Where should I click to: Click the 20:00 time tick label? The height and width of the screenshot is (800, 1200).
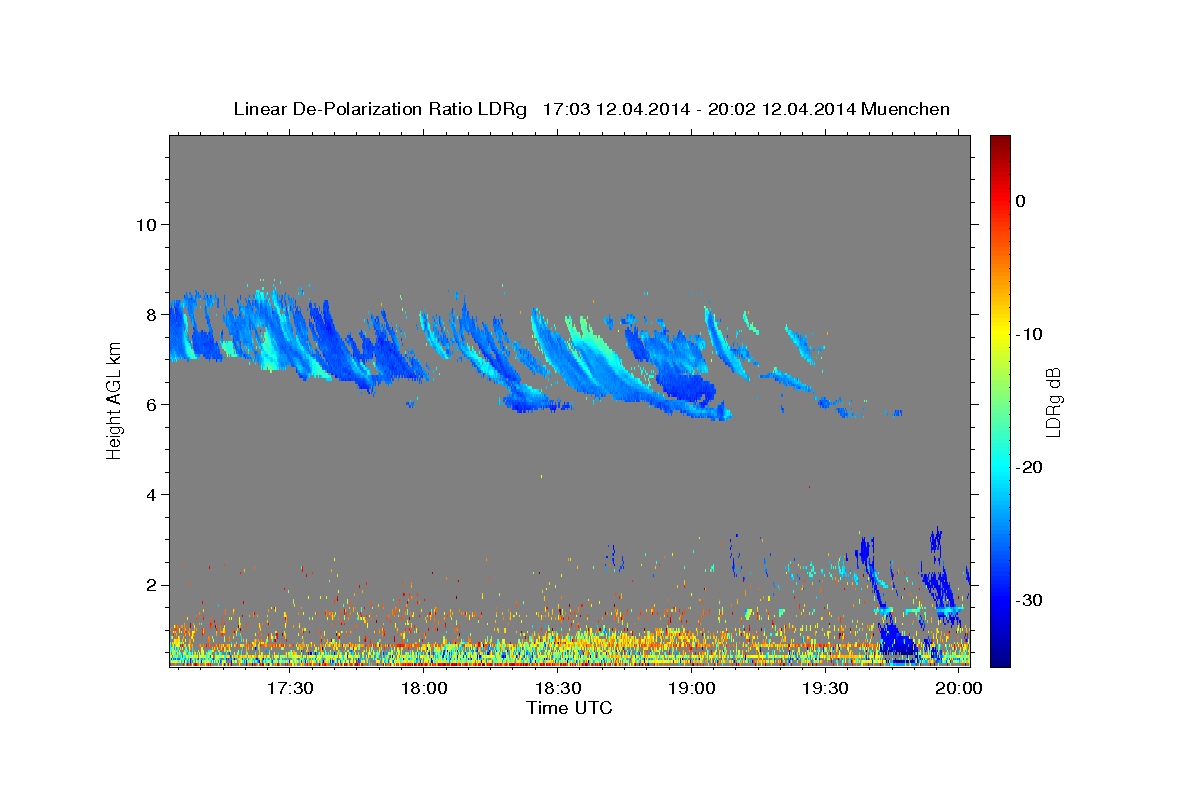tap(960, 689)
